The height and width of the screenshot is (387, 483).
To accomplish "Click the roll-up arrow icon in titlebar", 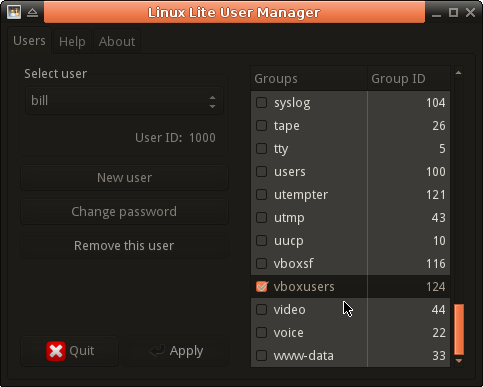I will coord(32,13).
